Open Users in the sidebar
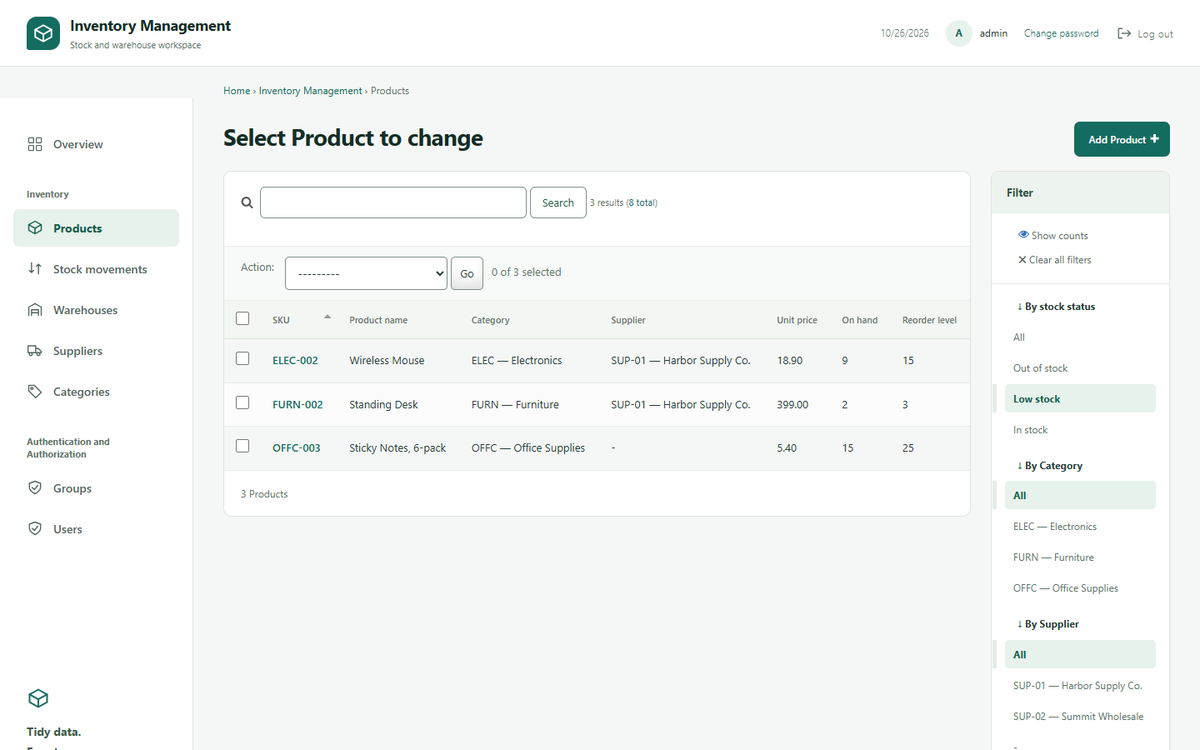This screenshot has width=1200, height=750. pyautogui.click(x=96, y=529)
